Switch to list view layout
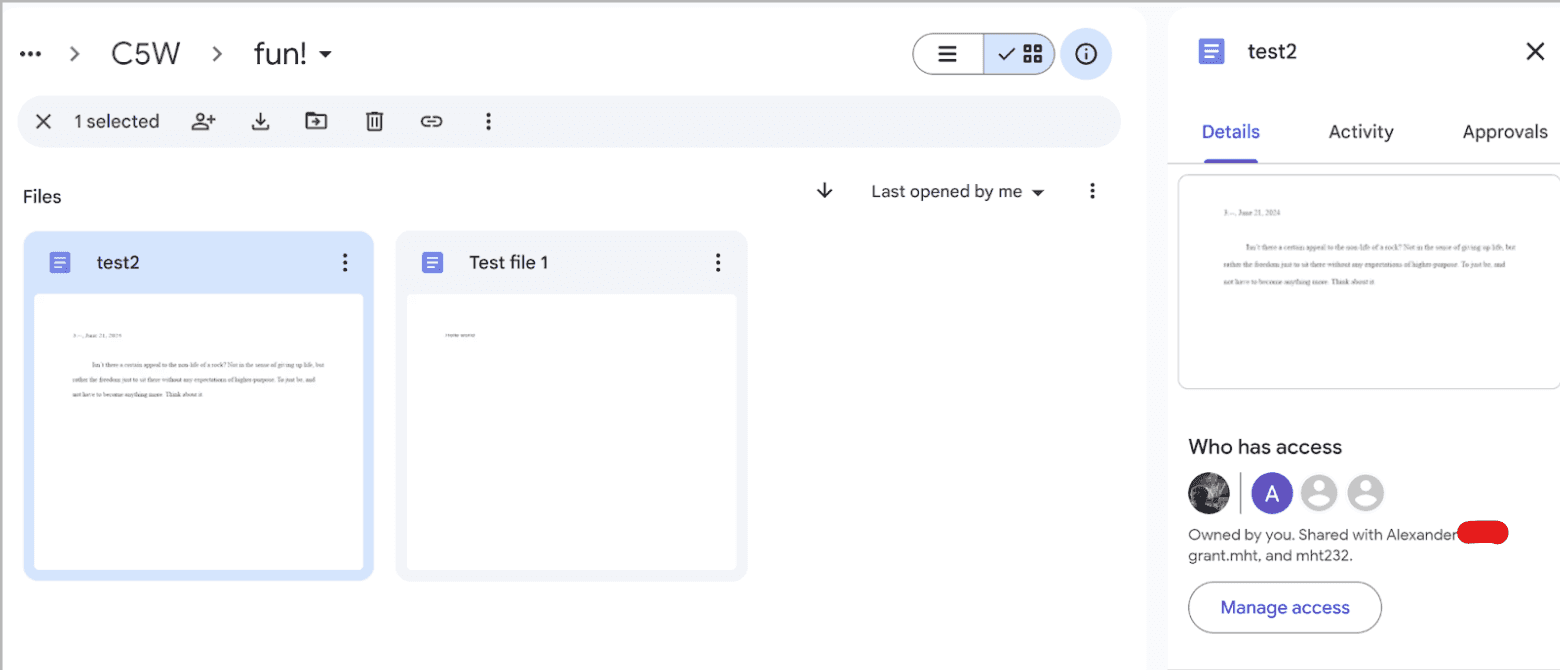This screenshot has height=670, width=1560. (x=947, y=53)
